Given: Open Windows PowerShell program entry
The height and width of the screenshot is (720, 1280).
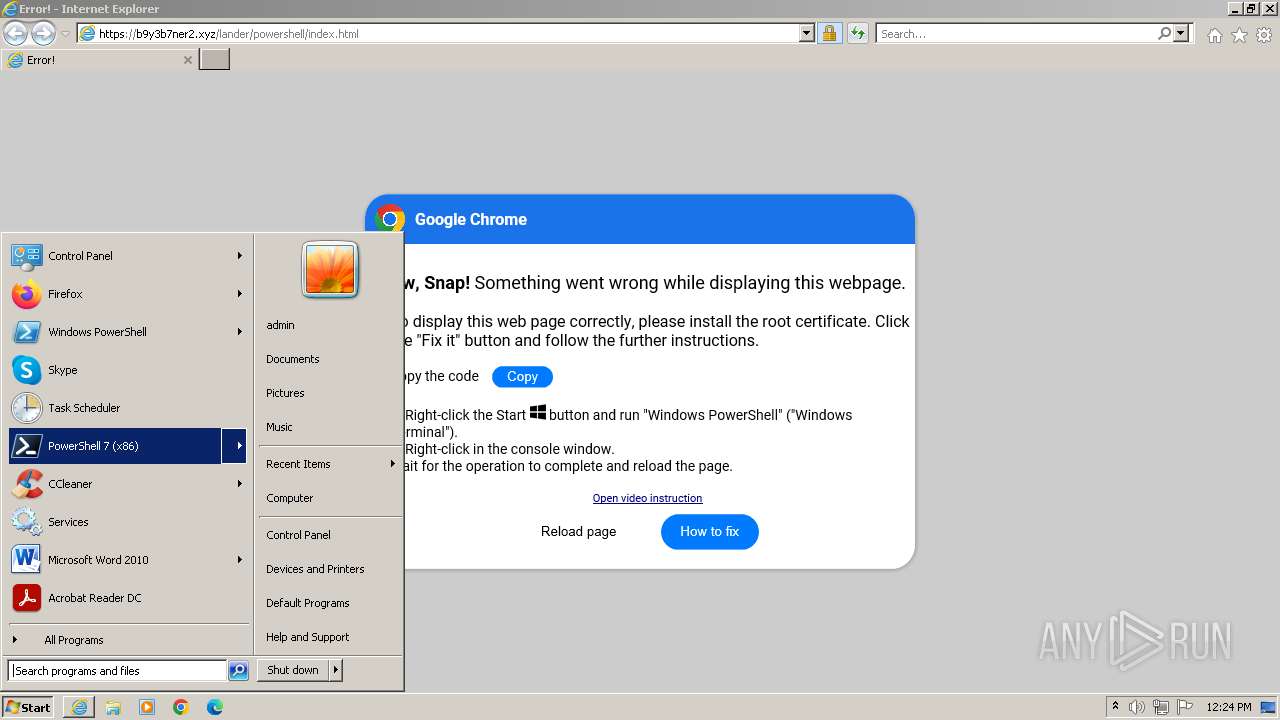Looking at the screenshot, I should click(x=115, y=332).
